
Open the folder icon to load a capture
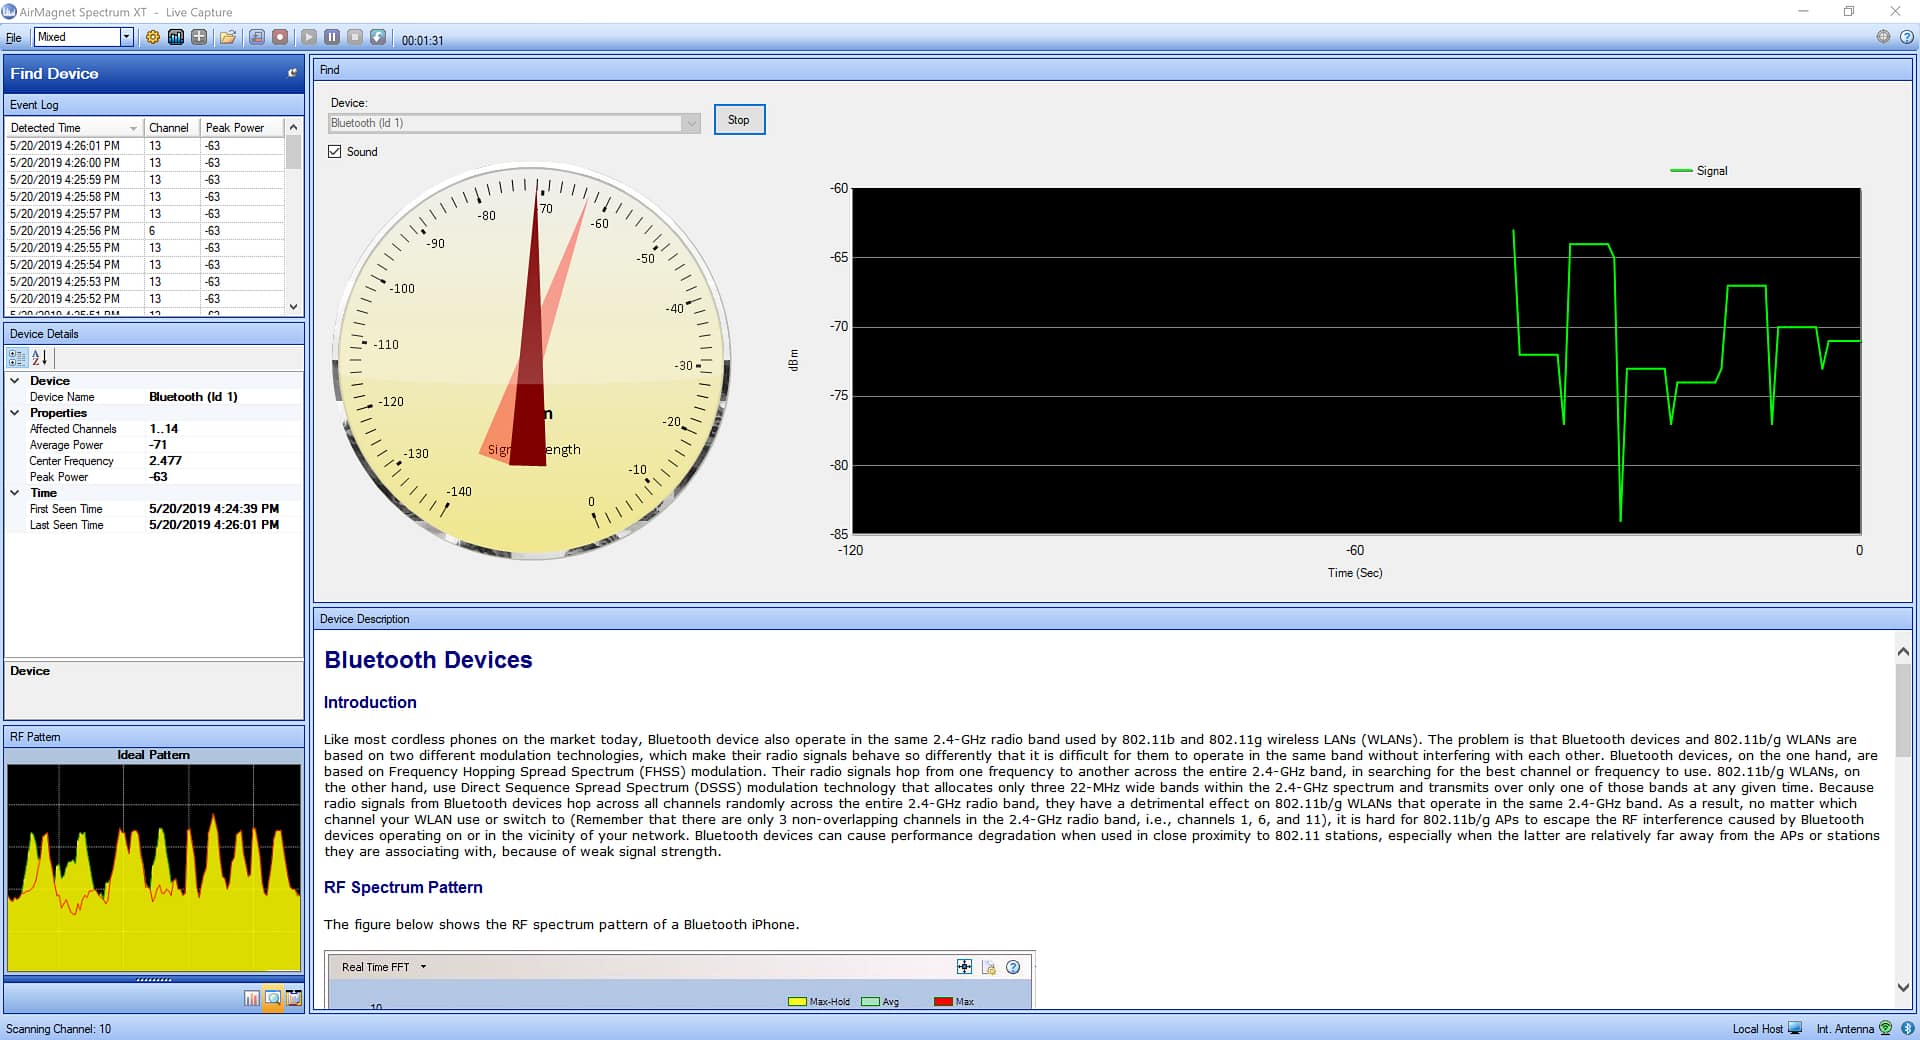coord(228,37)
